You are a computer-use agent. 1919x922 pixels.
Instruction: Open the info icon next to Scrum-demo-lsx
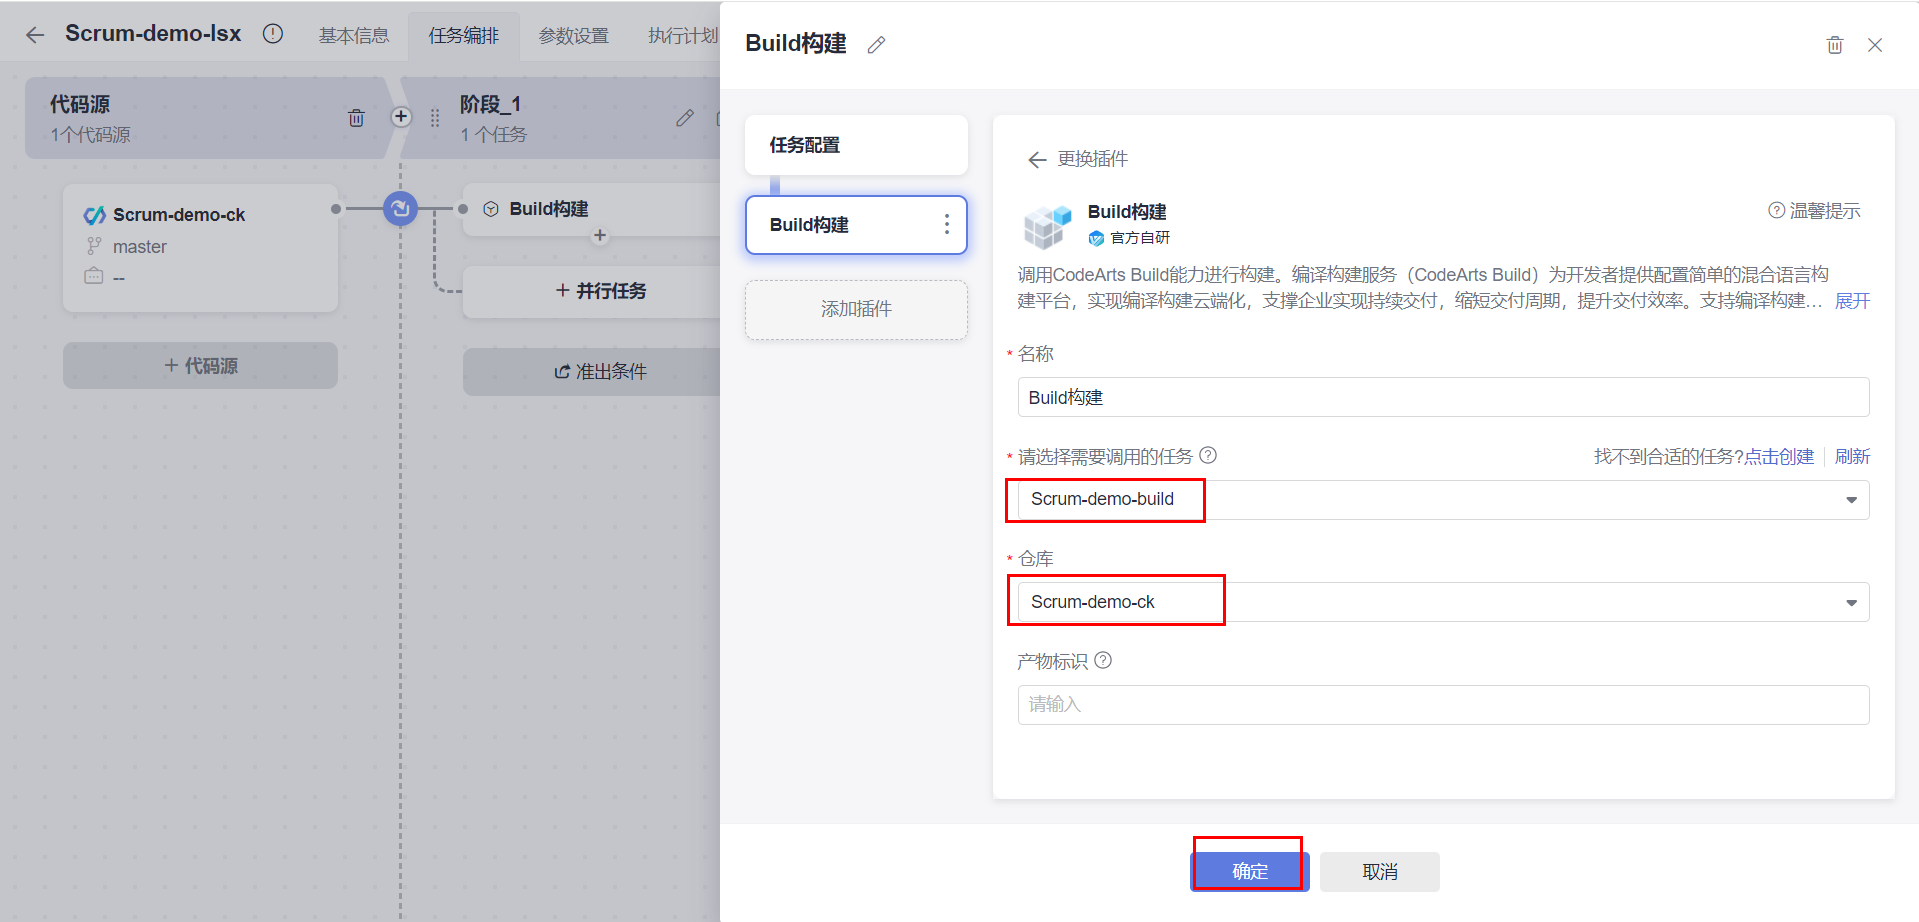(273, 34)
